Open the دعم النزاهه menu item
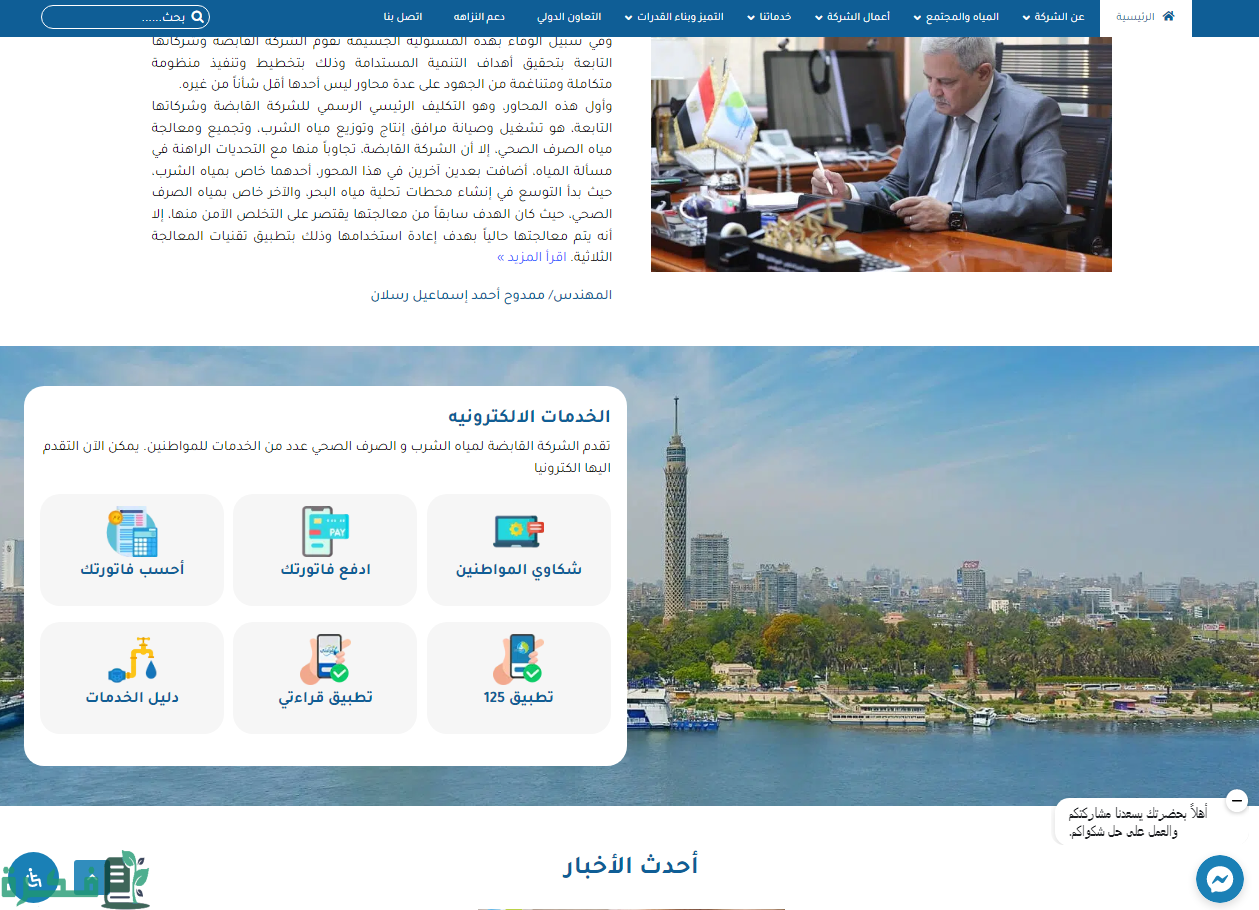The height and width of the screenshot is (910, 1259). pyautogui.click(x=479, y=17)
